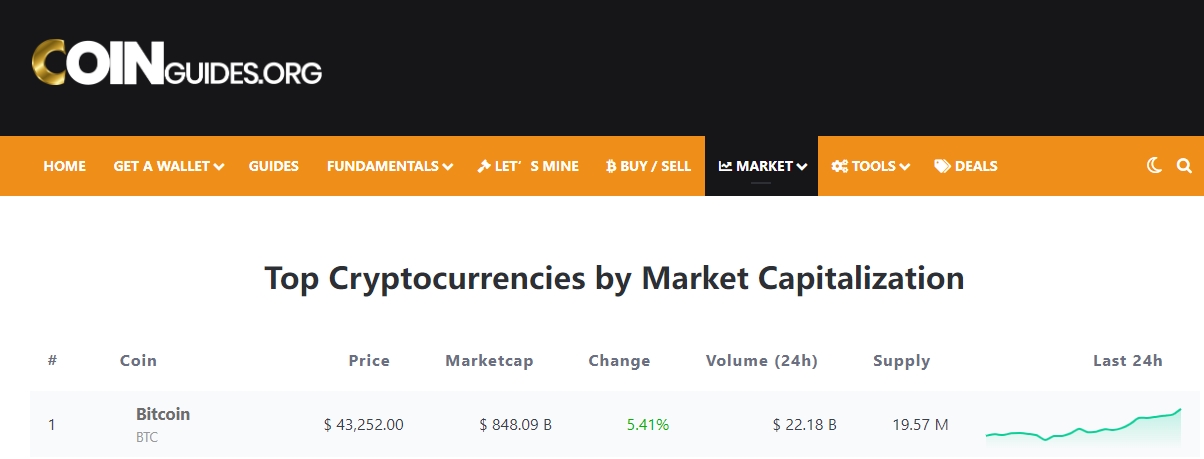
Task: Click the tags icon beside Deals
Action: coord(942,166)
